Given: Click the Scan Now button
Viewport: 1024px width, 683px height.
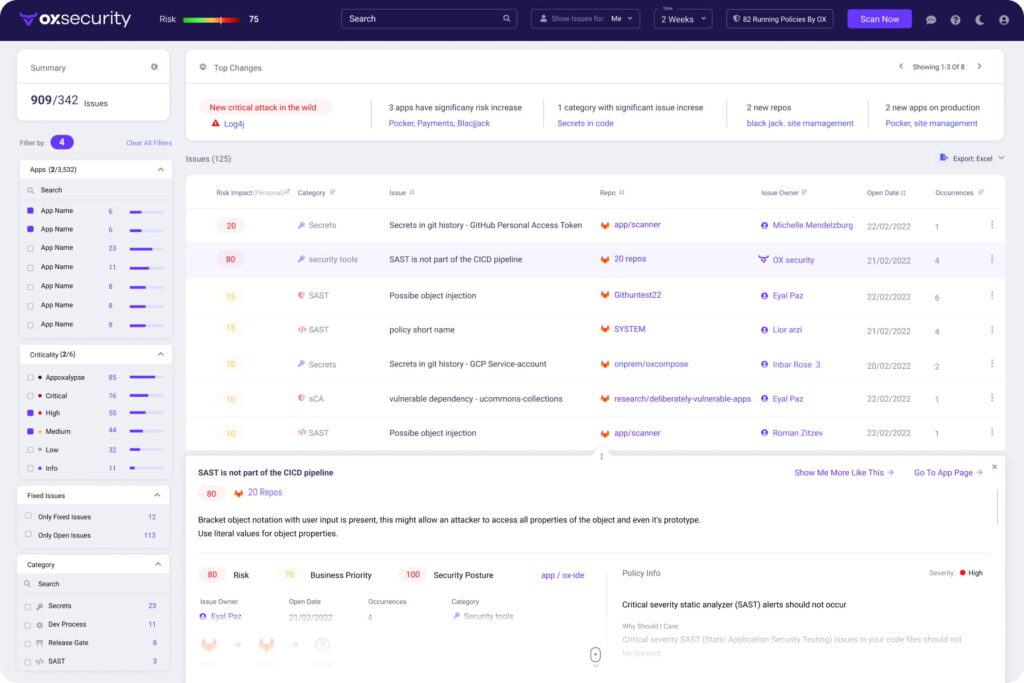Looking at the screenshot, I should pyautogui.click(x=878, y=18).
